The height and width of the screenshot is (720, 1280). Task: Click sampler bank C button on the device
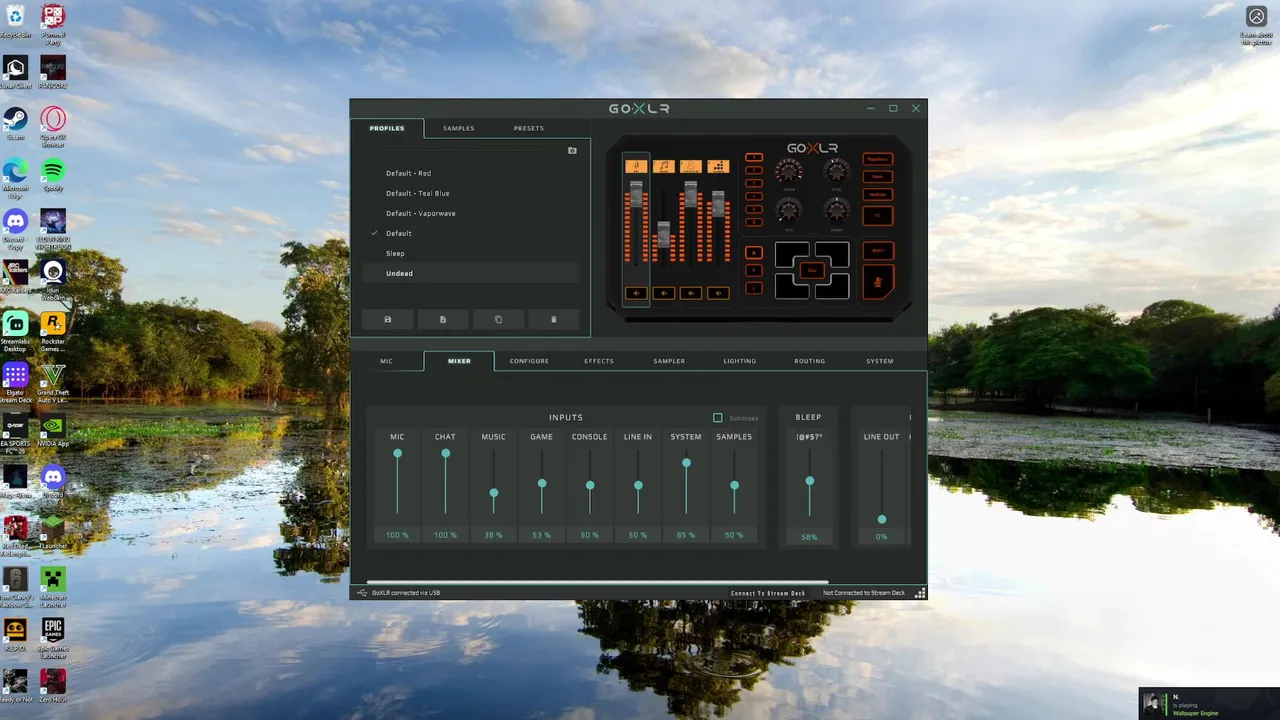(754, 288)
